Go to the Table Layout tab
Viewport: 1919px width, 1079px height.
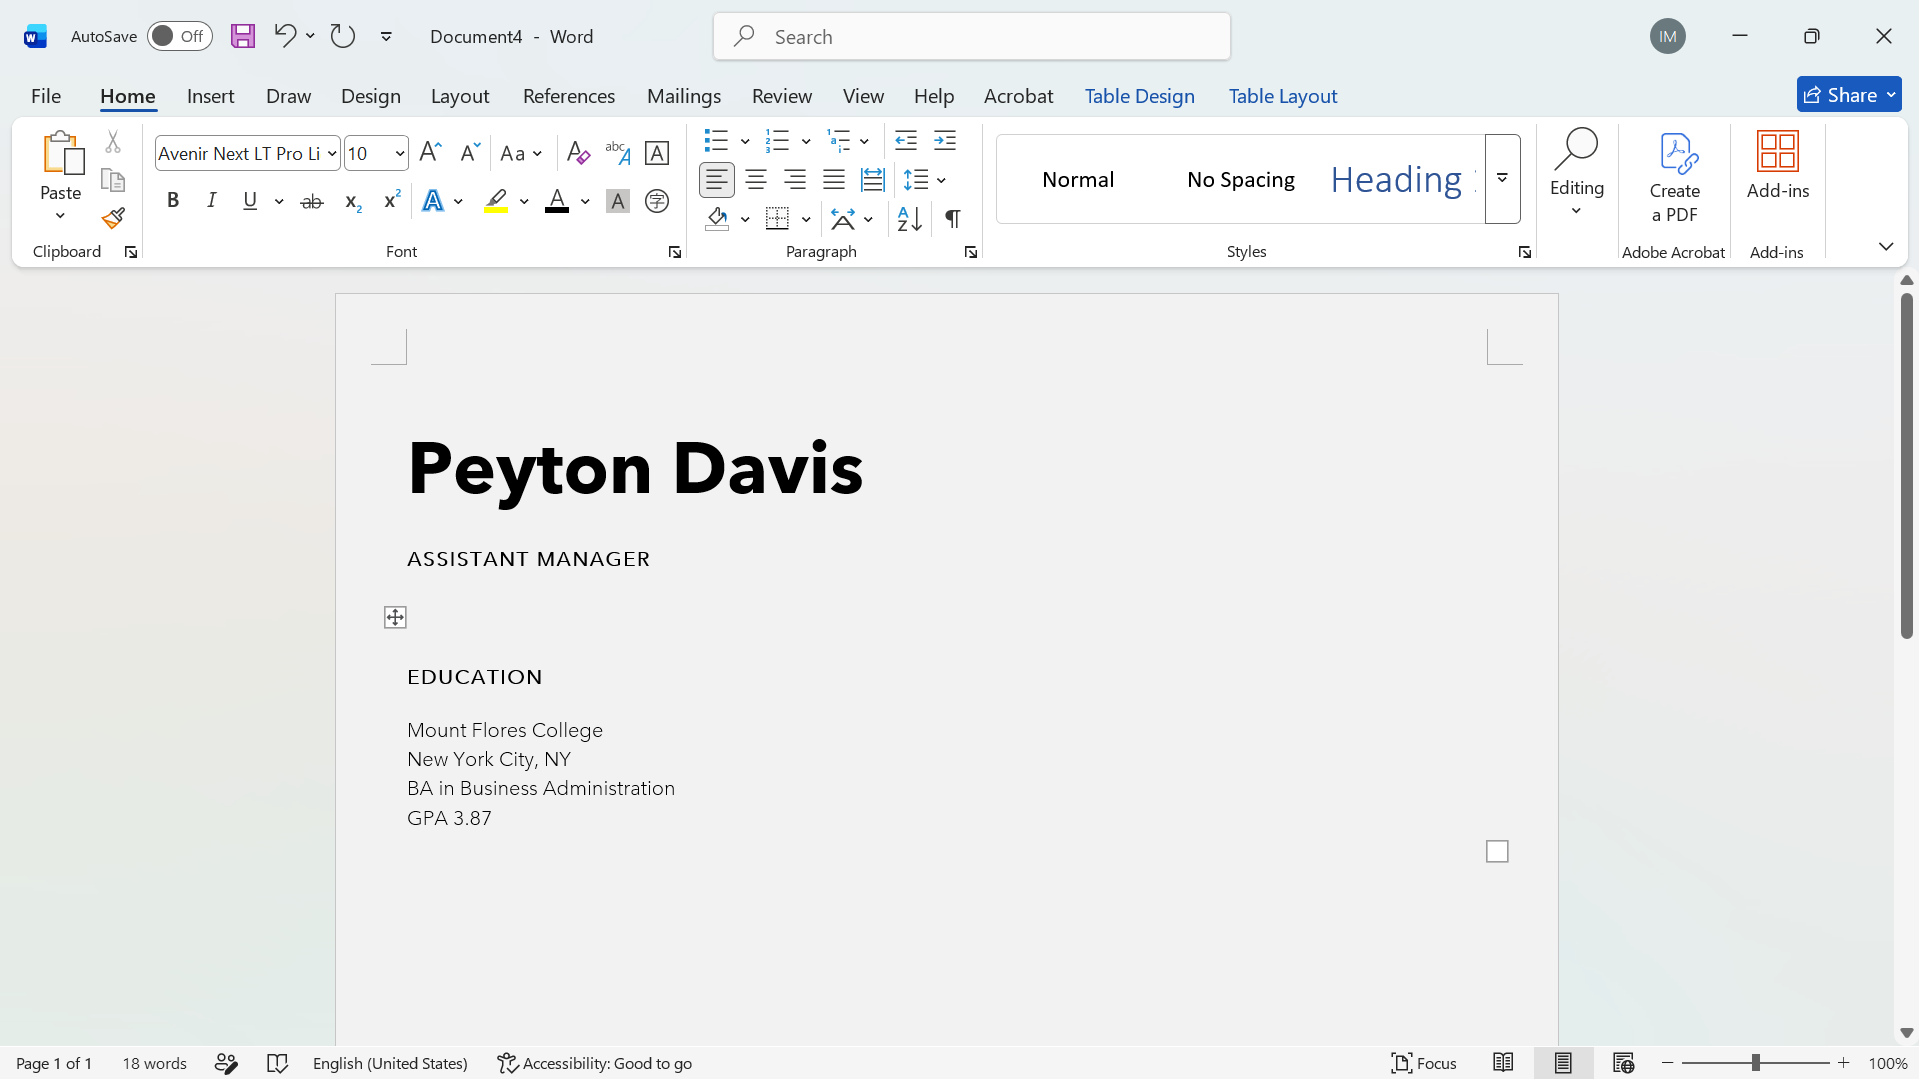(x=1283, y=96)
